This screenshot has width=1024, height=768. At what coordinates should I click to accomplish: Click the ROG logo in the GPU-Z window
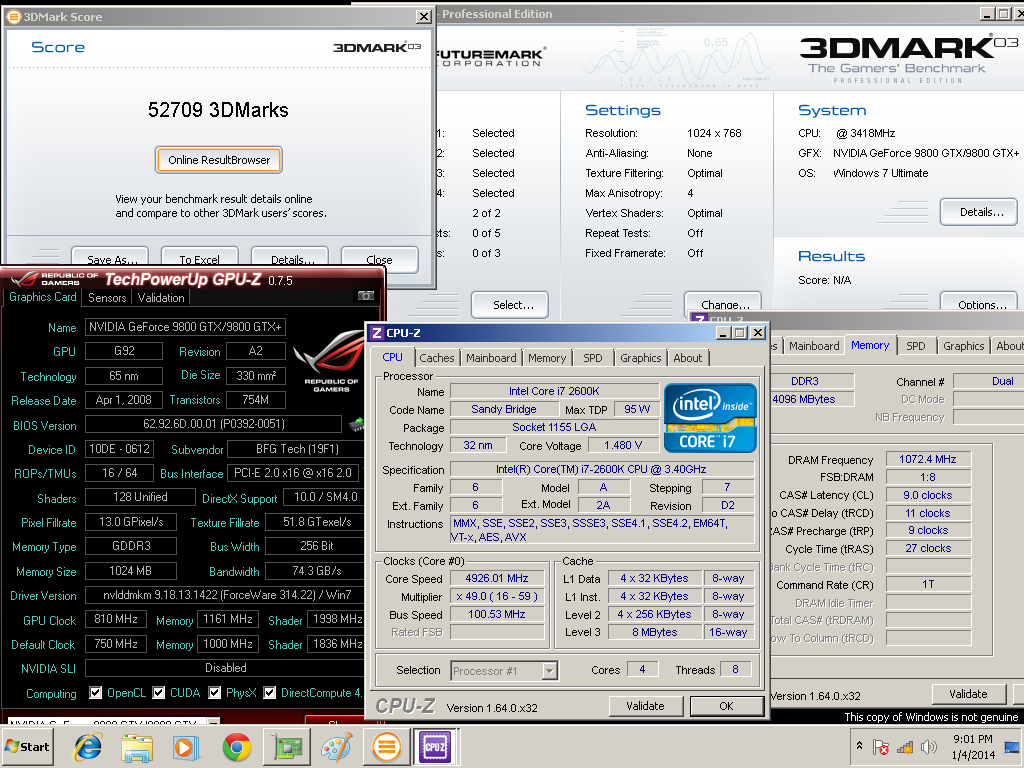click(328, 360)
